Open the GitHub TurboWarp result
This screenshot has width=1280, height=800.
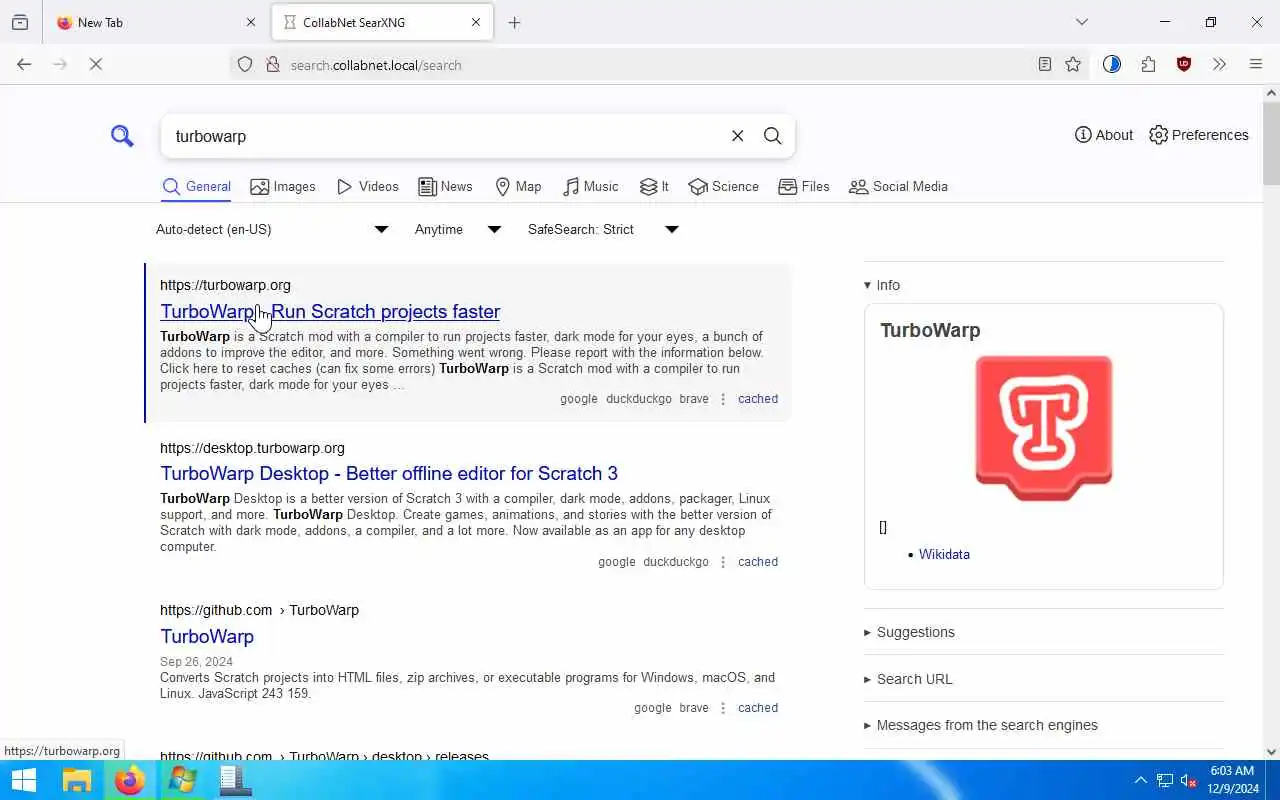point(207,637)
